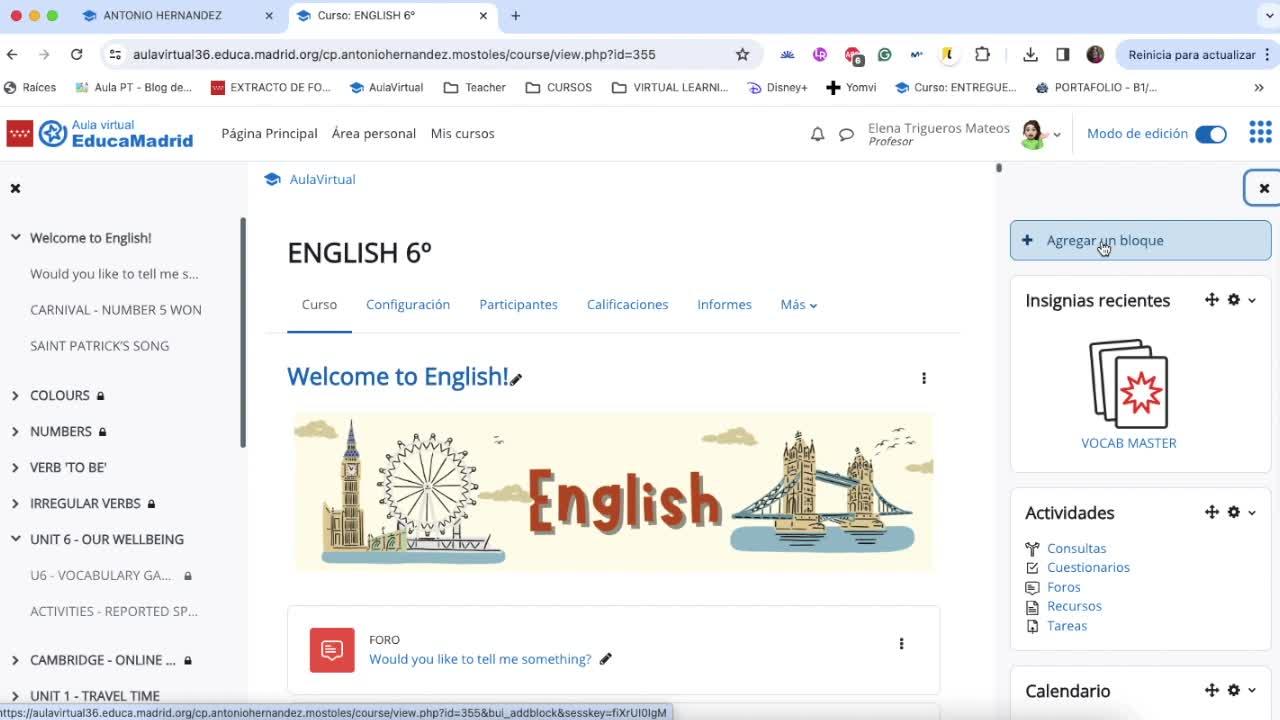Edit the Welcome to English! section title
Viewport: 1280px width, 720px height.
click(516, 378)
